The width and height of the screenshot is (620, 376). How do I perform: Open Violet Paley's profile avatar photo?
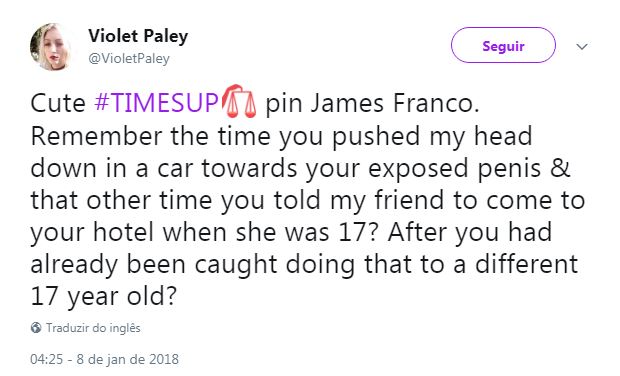[51, 47]
